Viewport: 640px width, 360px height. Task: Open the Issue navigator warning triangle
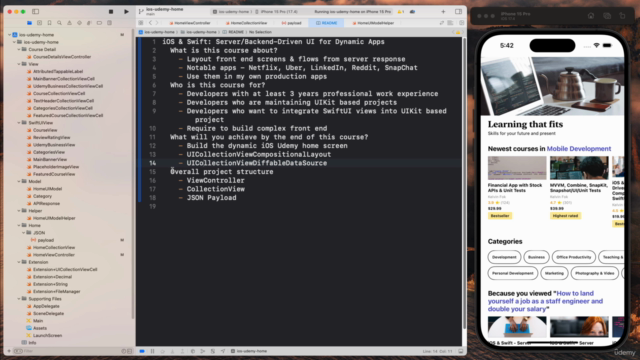[69, 23]
